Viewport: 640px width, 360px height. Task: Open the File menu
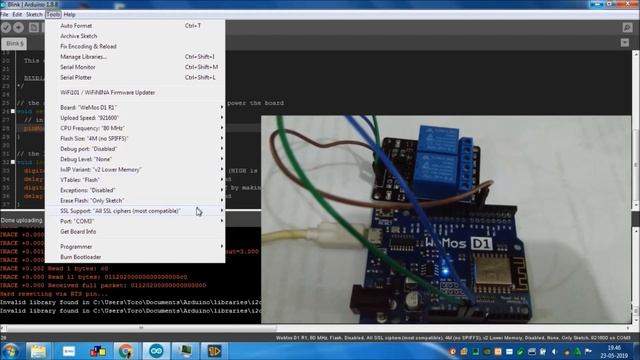click(x=4, y=14)
